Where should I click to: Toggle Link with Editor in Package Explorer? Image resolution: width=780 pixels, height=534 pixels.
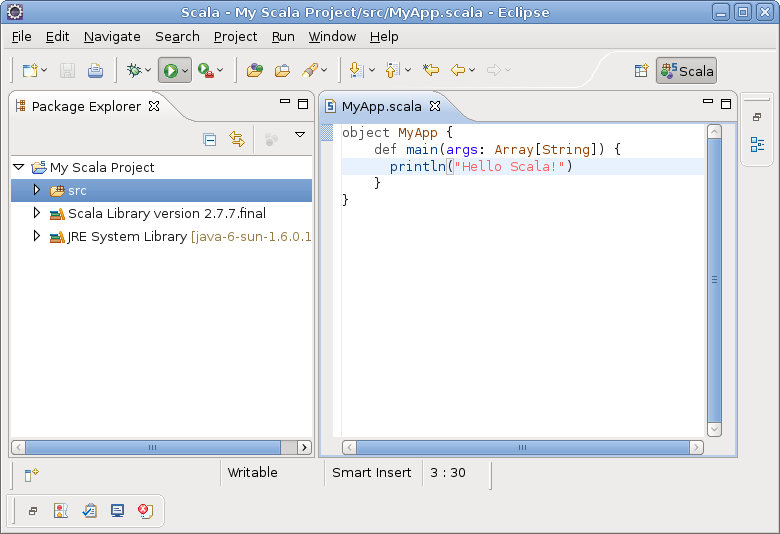237,139
